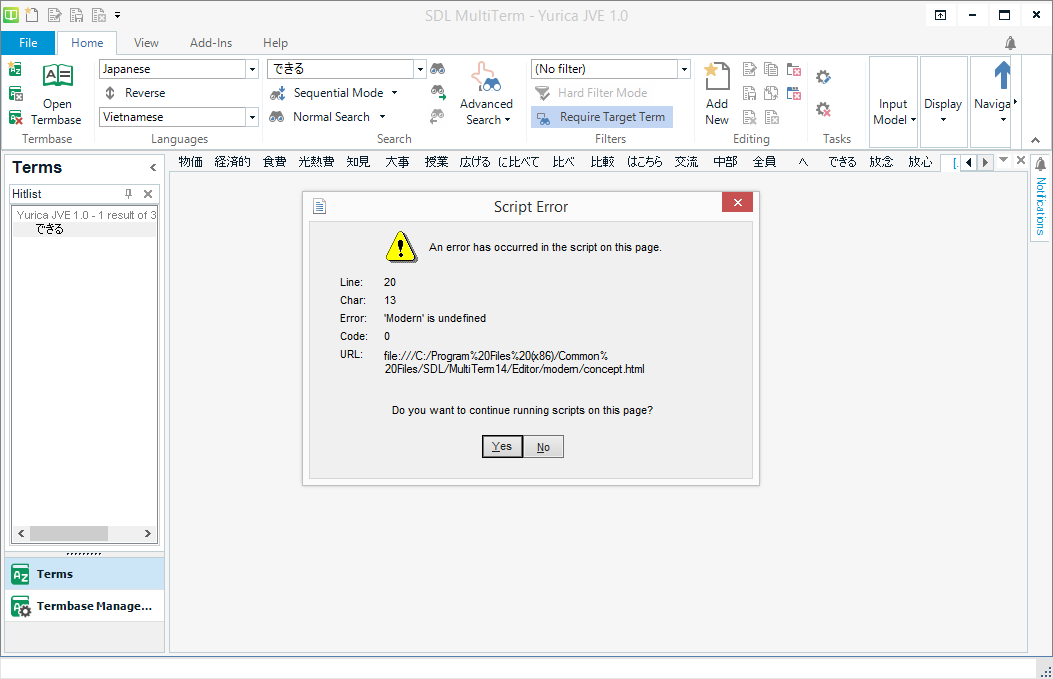Expand the search term history dropdown
This screenshot has width=1053, height=679.
[420, 69]
